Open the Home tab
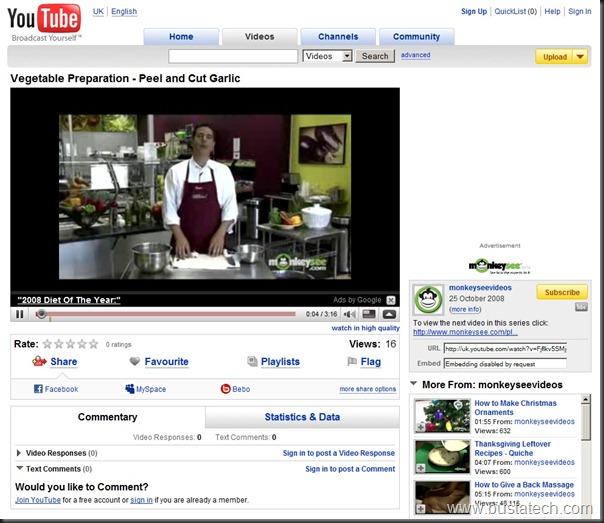This screenshot has width=604, height=523. coord(181,37)
